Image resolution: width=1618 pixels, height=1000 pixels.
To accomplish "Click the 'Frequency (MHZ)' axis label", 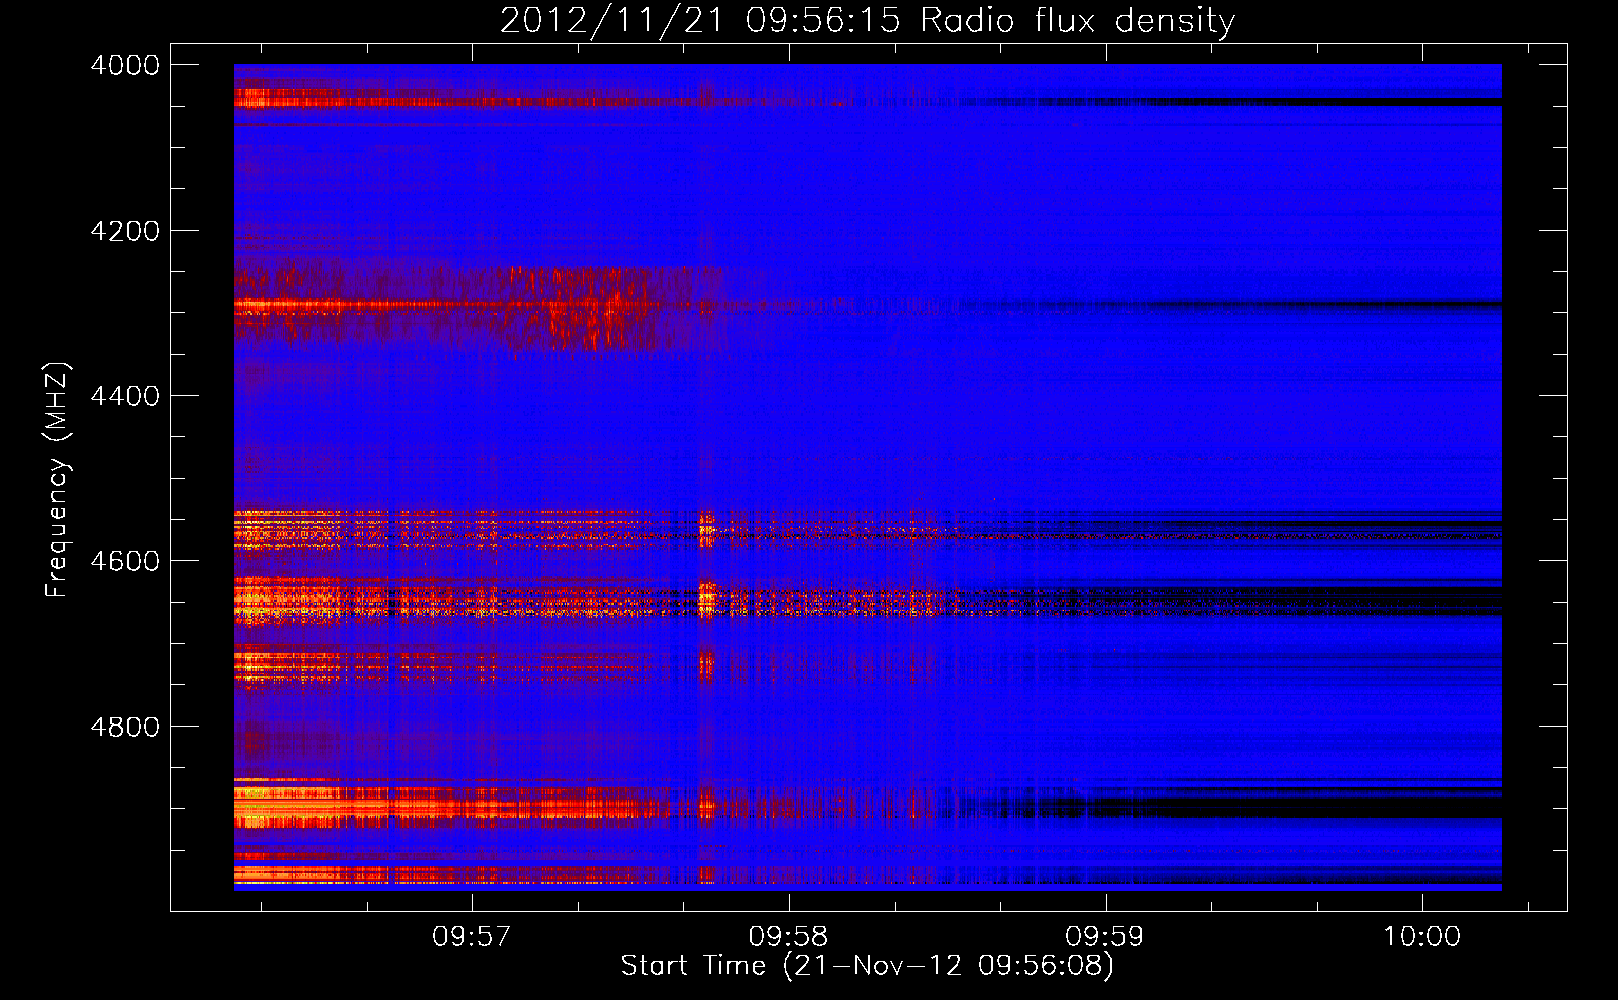I will [x=57, y=479].
